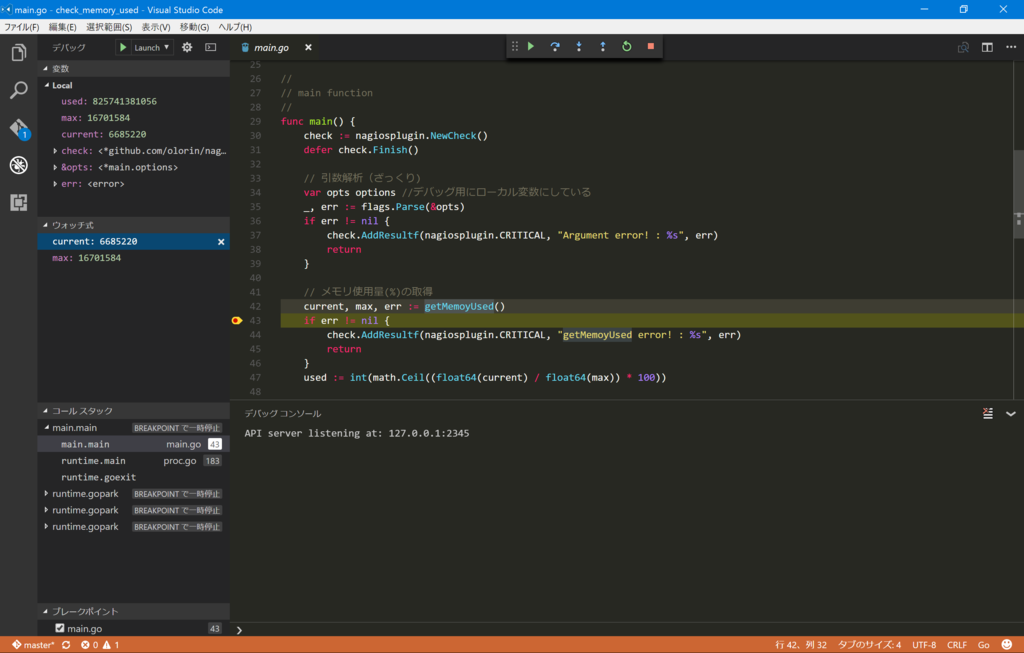Remove the current watch expression with its X
1024x653 pixels.
coord(221,241)
